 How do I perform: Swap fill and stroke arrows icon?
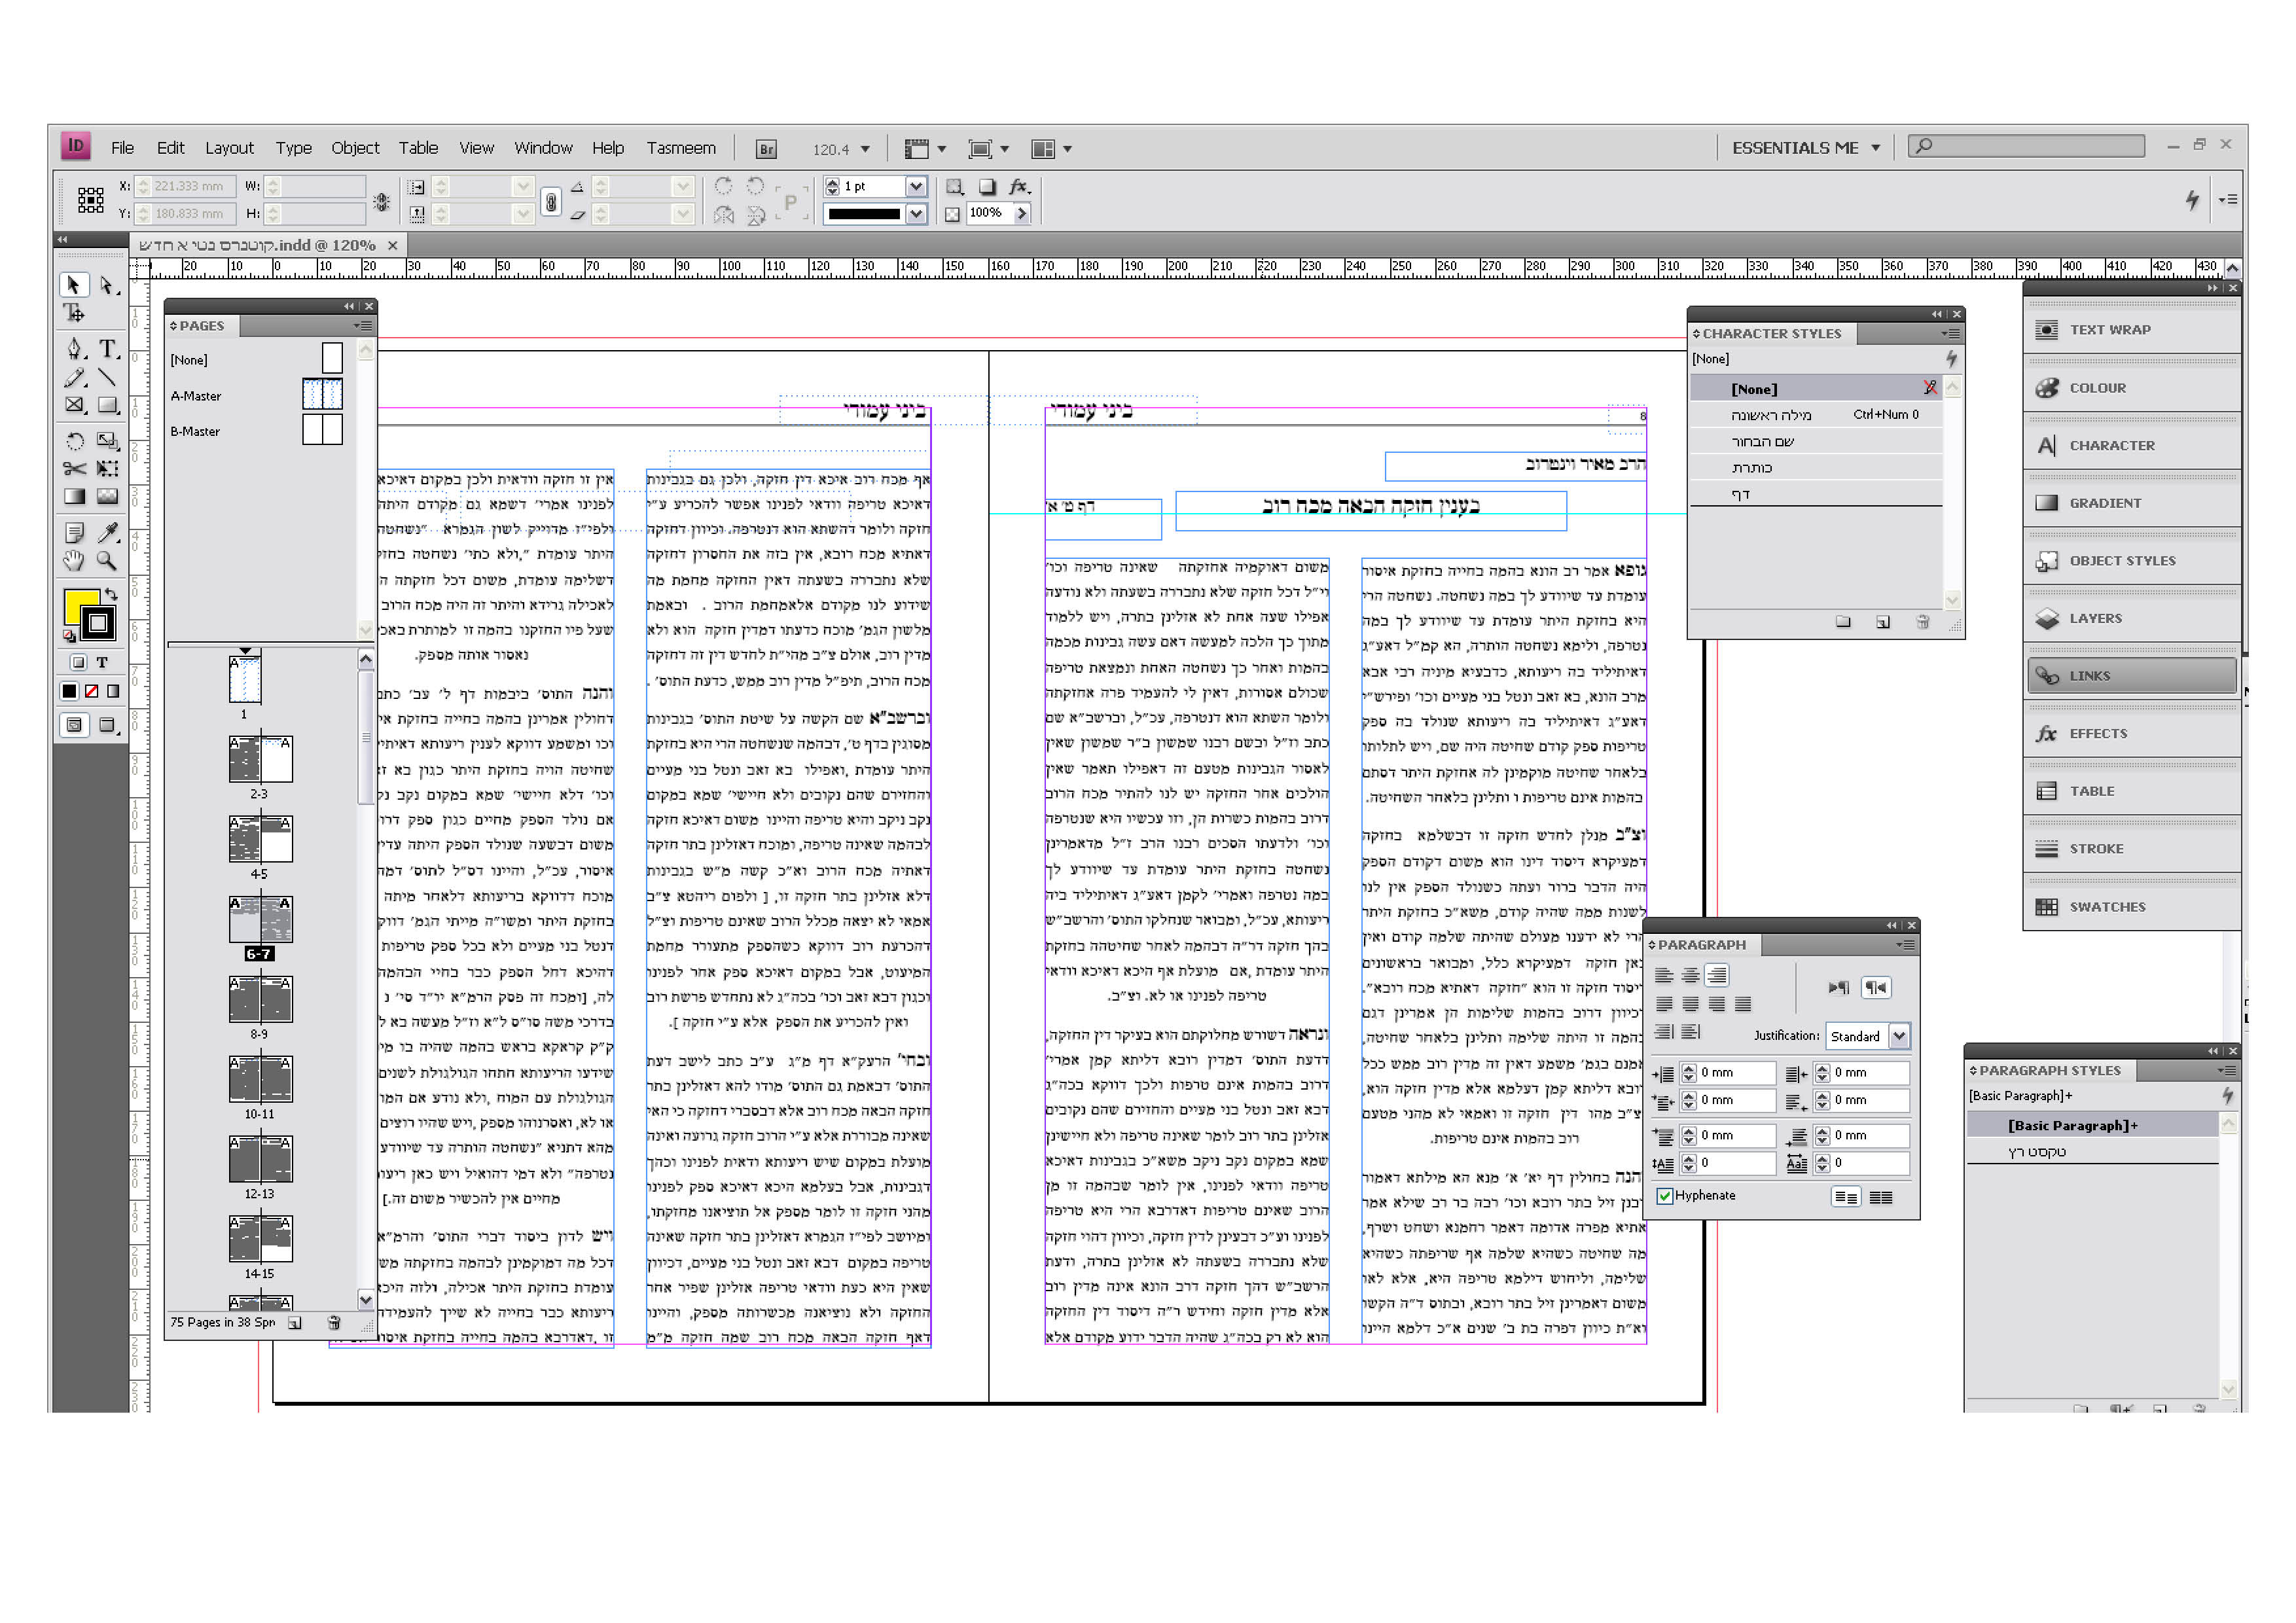pyautogui.click(x=111, y=593)
